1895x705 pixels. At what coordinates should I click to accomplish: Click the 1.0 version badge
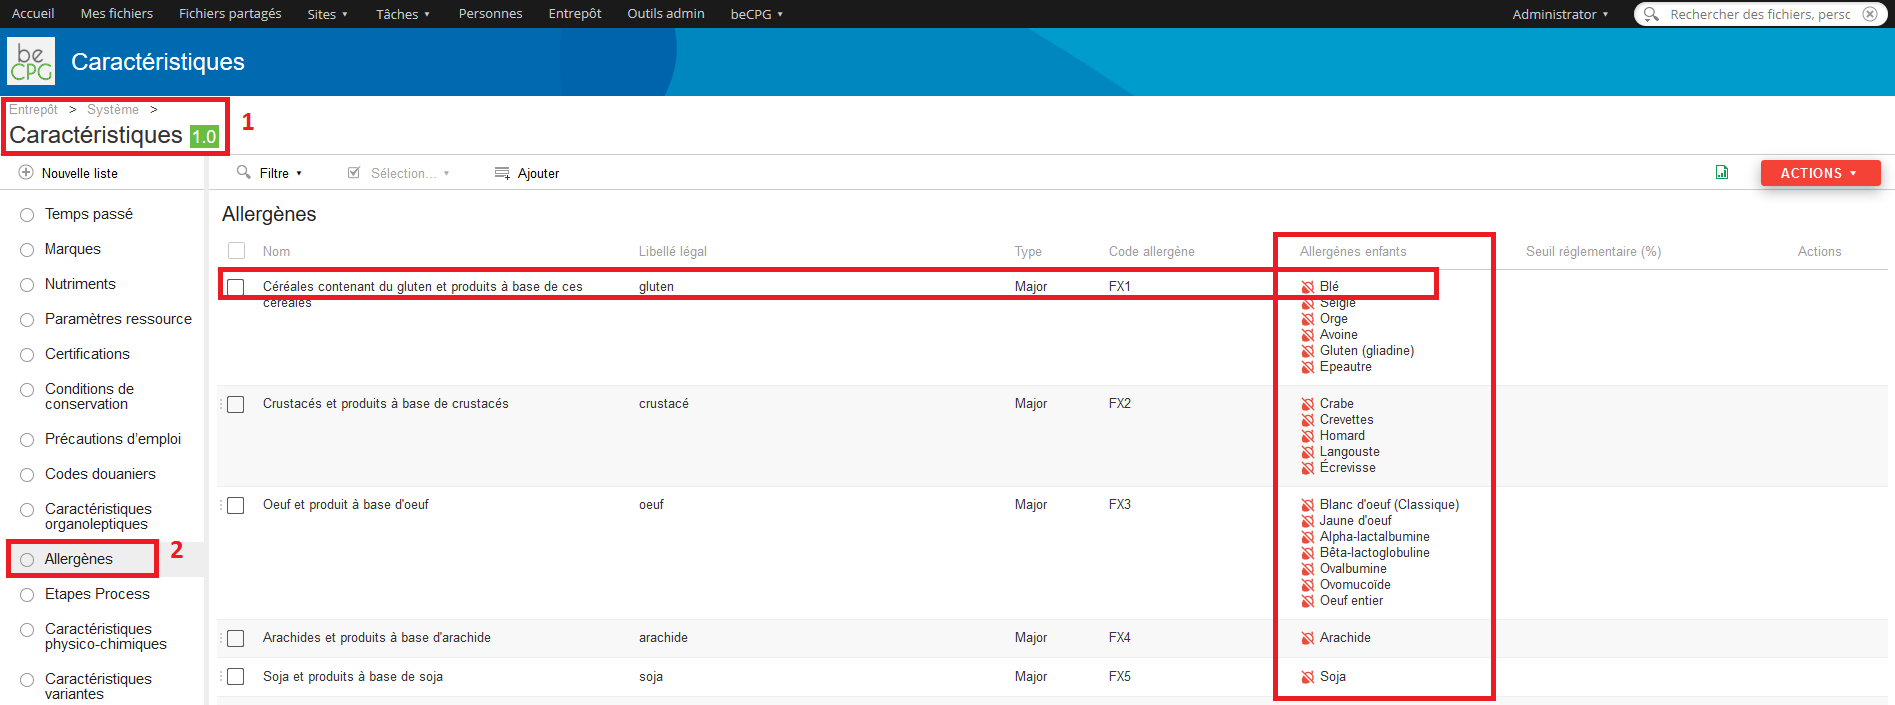tap(204, 136)
